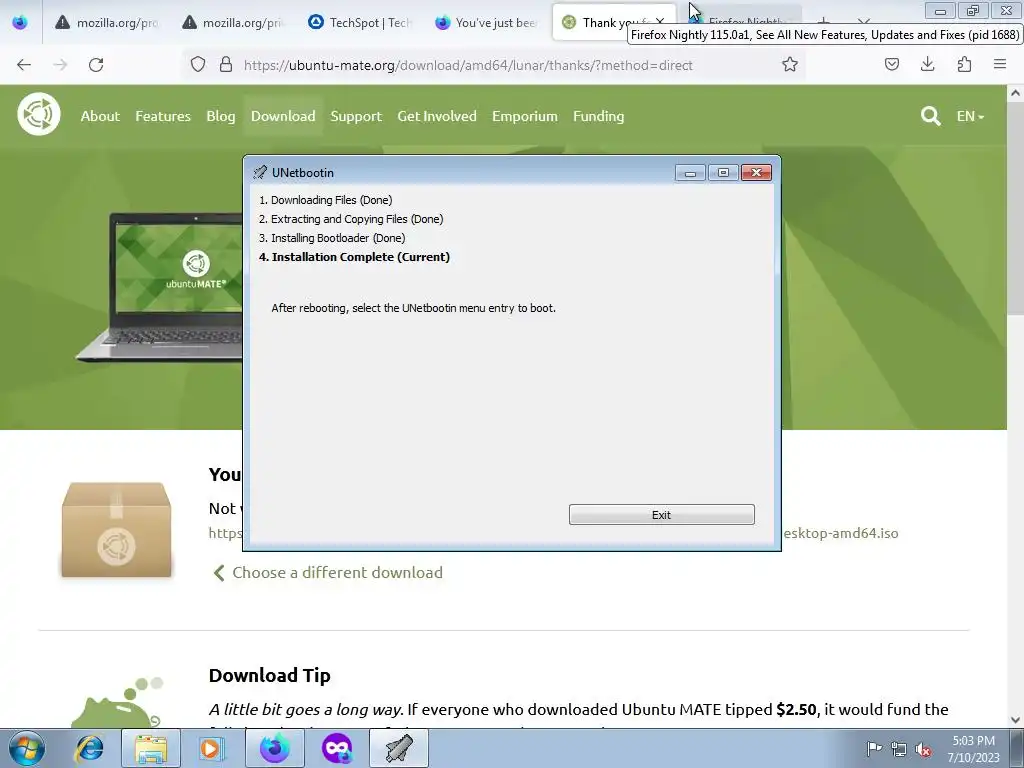The image size is (1024, 768).
Task: Switch to the first mozilla.org/pro tab
Action: [106, 22]
